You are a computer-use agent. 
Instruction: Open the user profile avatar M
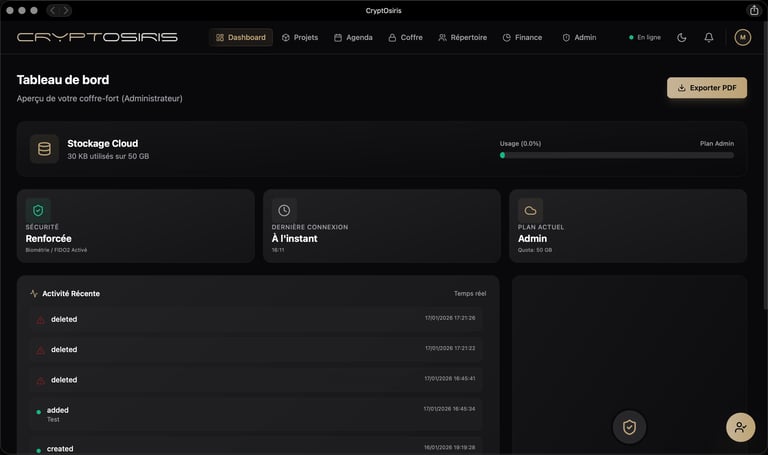[x=743, y=37]
